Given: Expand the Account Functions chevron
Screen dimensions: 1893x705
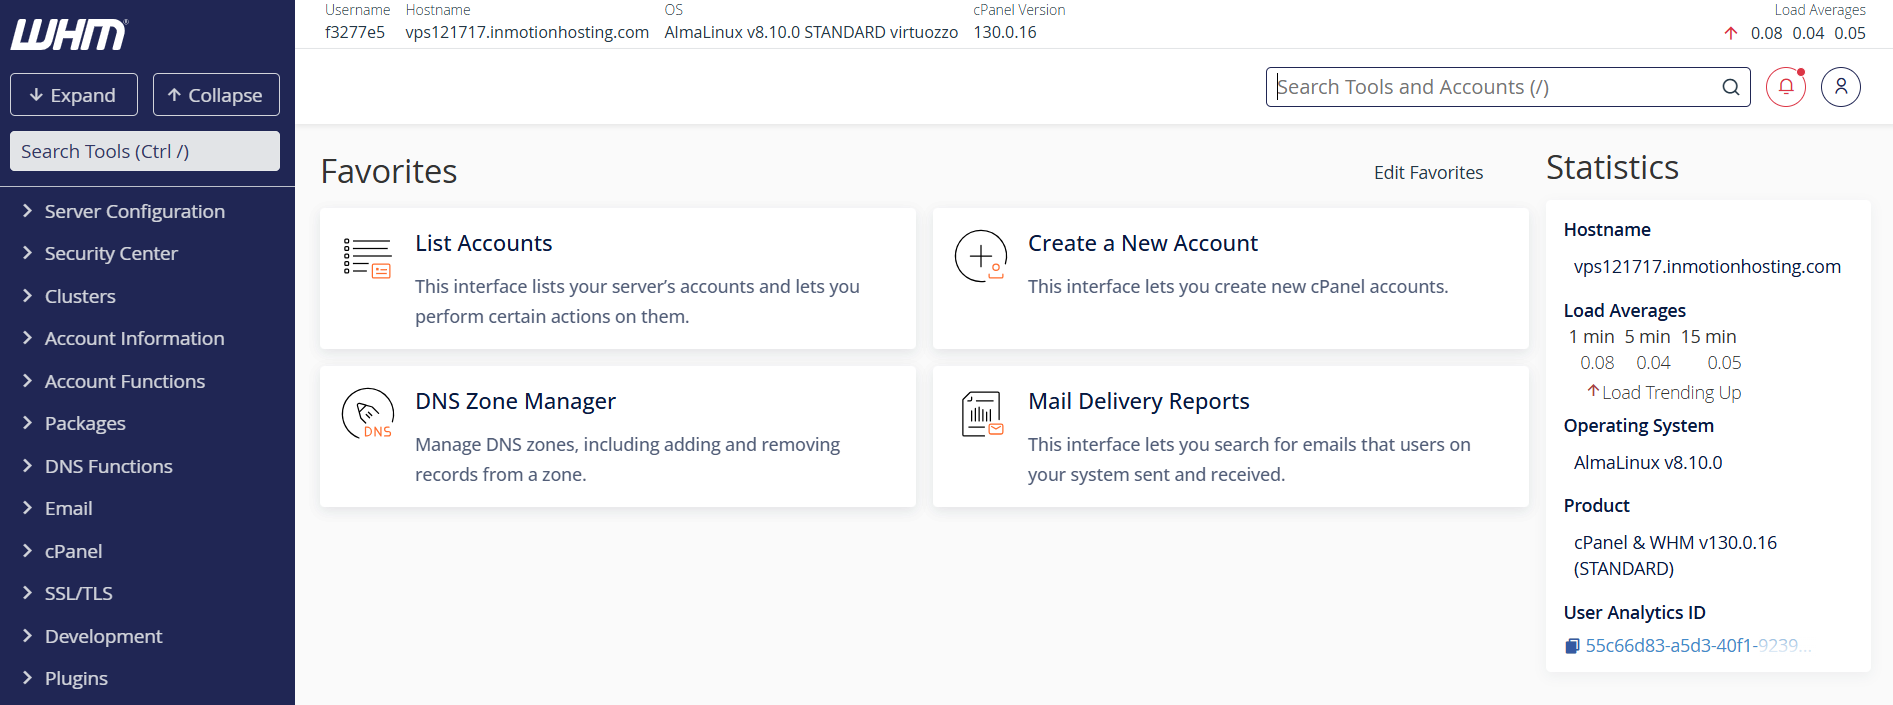Looking at the screenshot, I should (x=27, y=381).
